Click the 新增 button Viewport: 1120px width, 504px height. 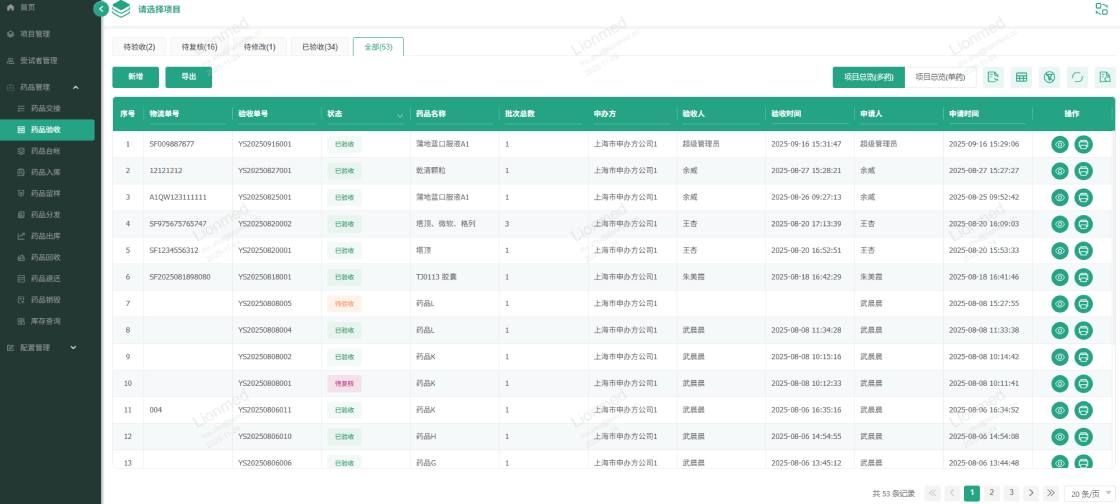click(134, 77)
